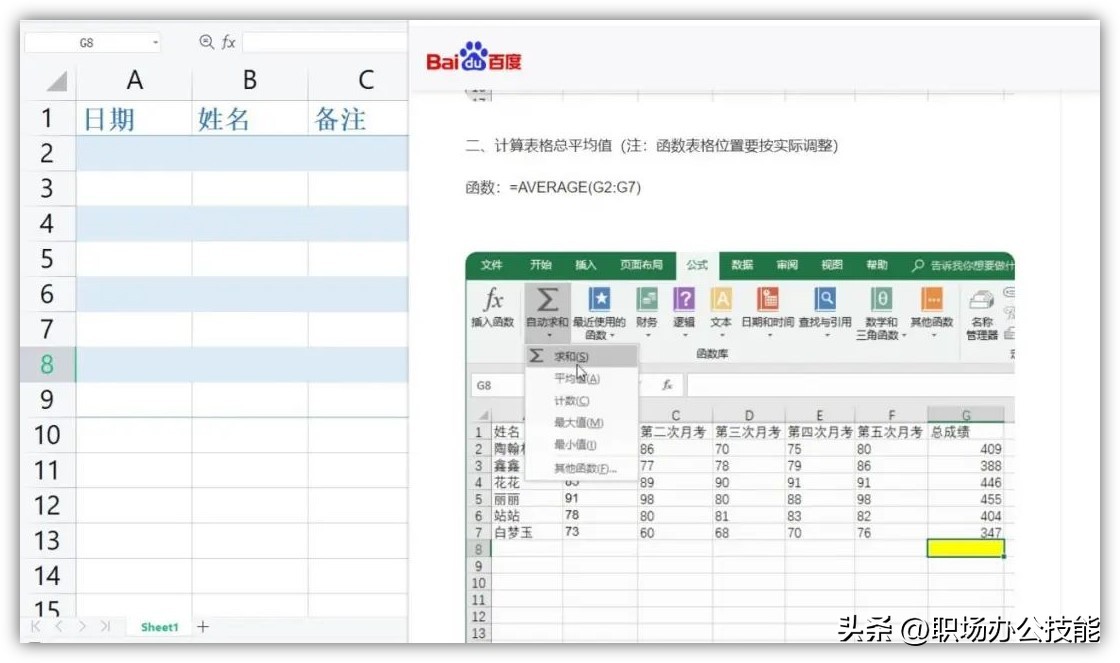Select the 公式 ribbon tab
1120x663 pixels.
[695, 266]
